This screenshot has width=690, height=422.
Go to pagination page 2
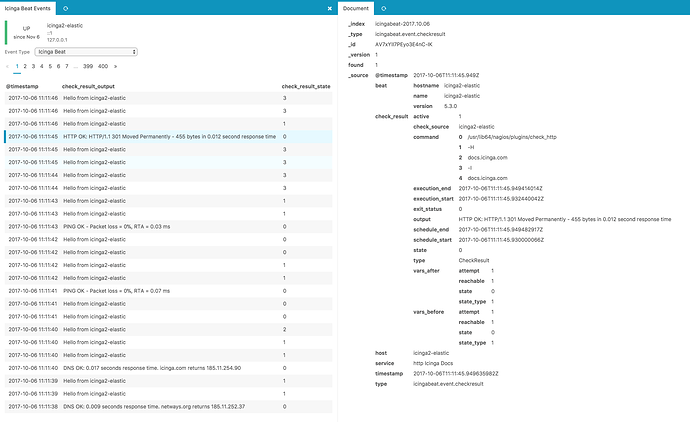pos(25,66)
